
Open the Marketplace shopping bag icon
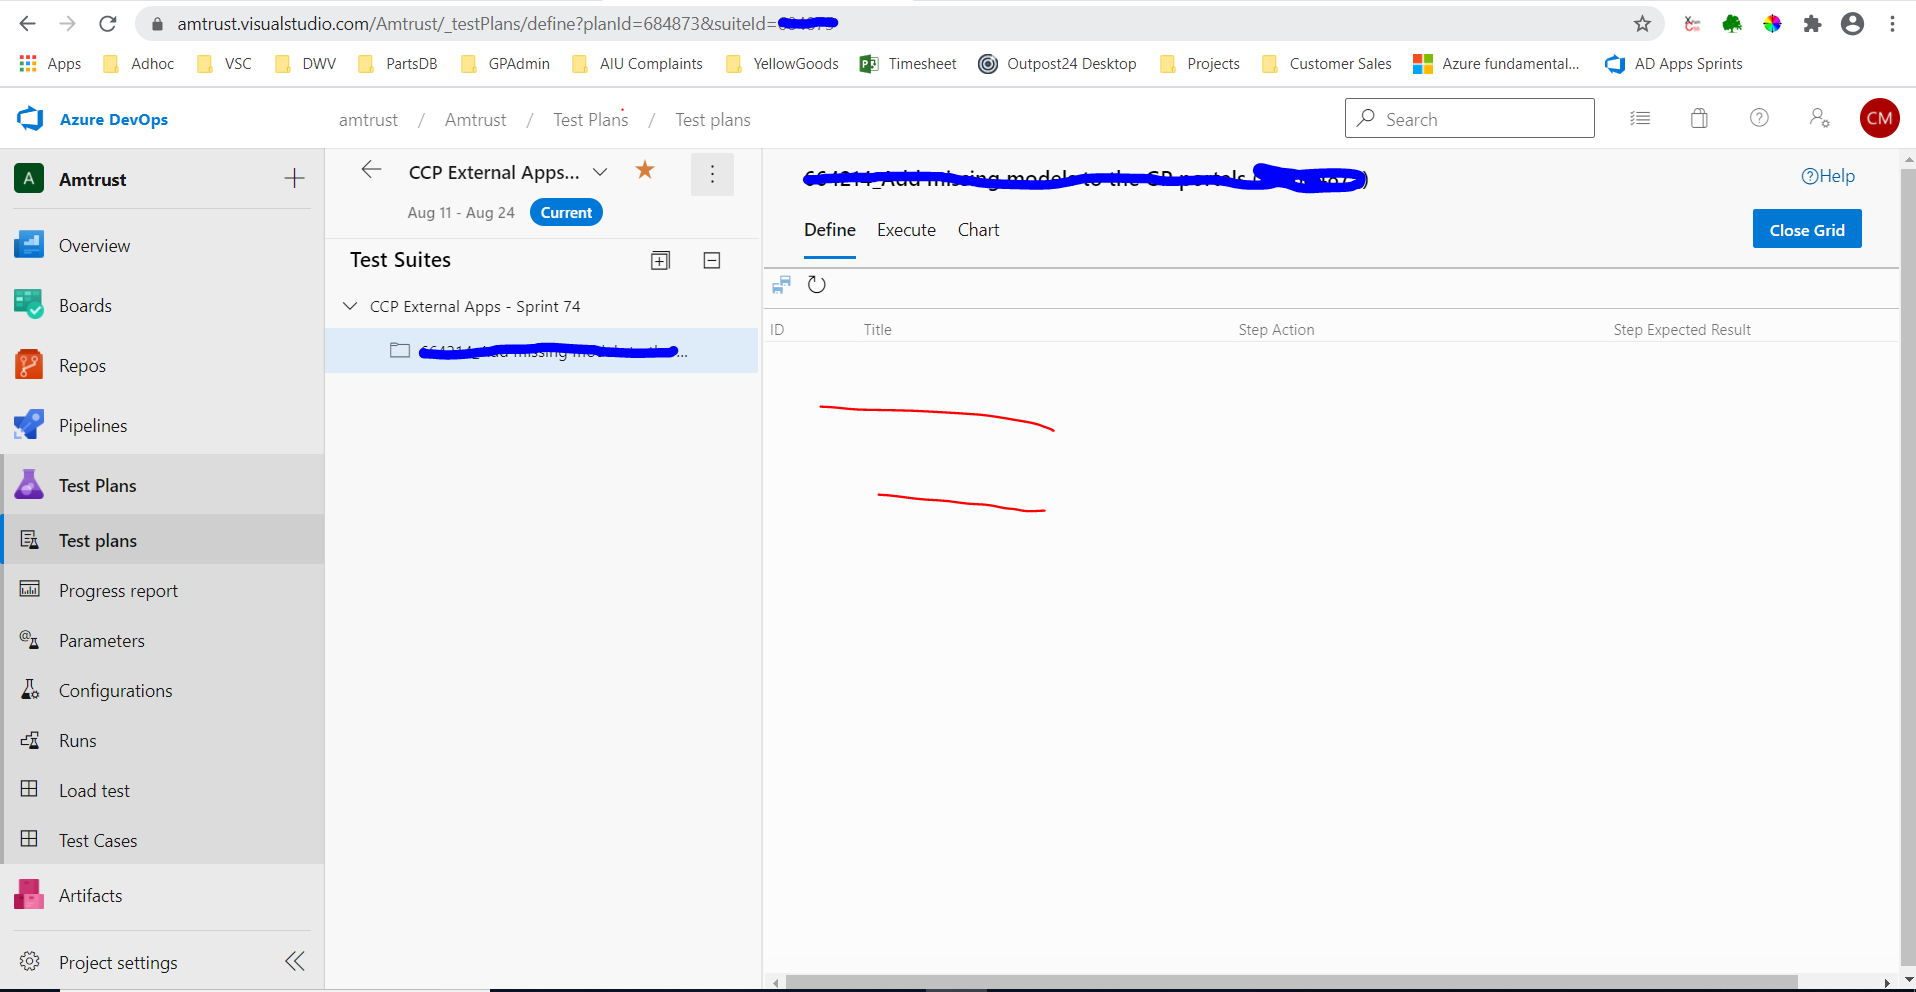(1698, 118)
